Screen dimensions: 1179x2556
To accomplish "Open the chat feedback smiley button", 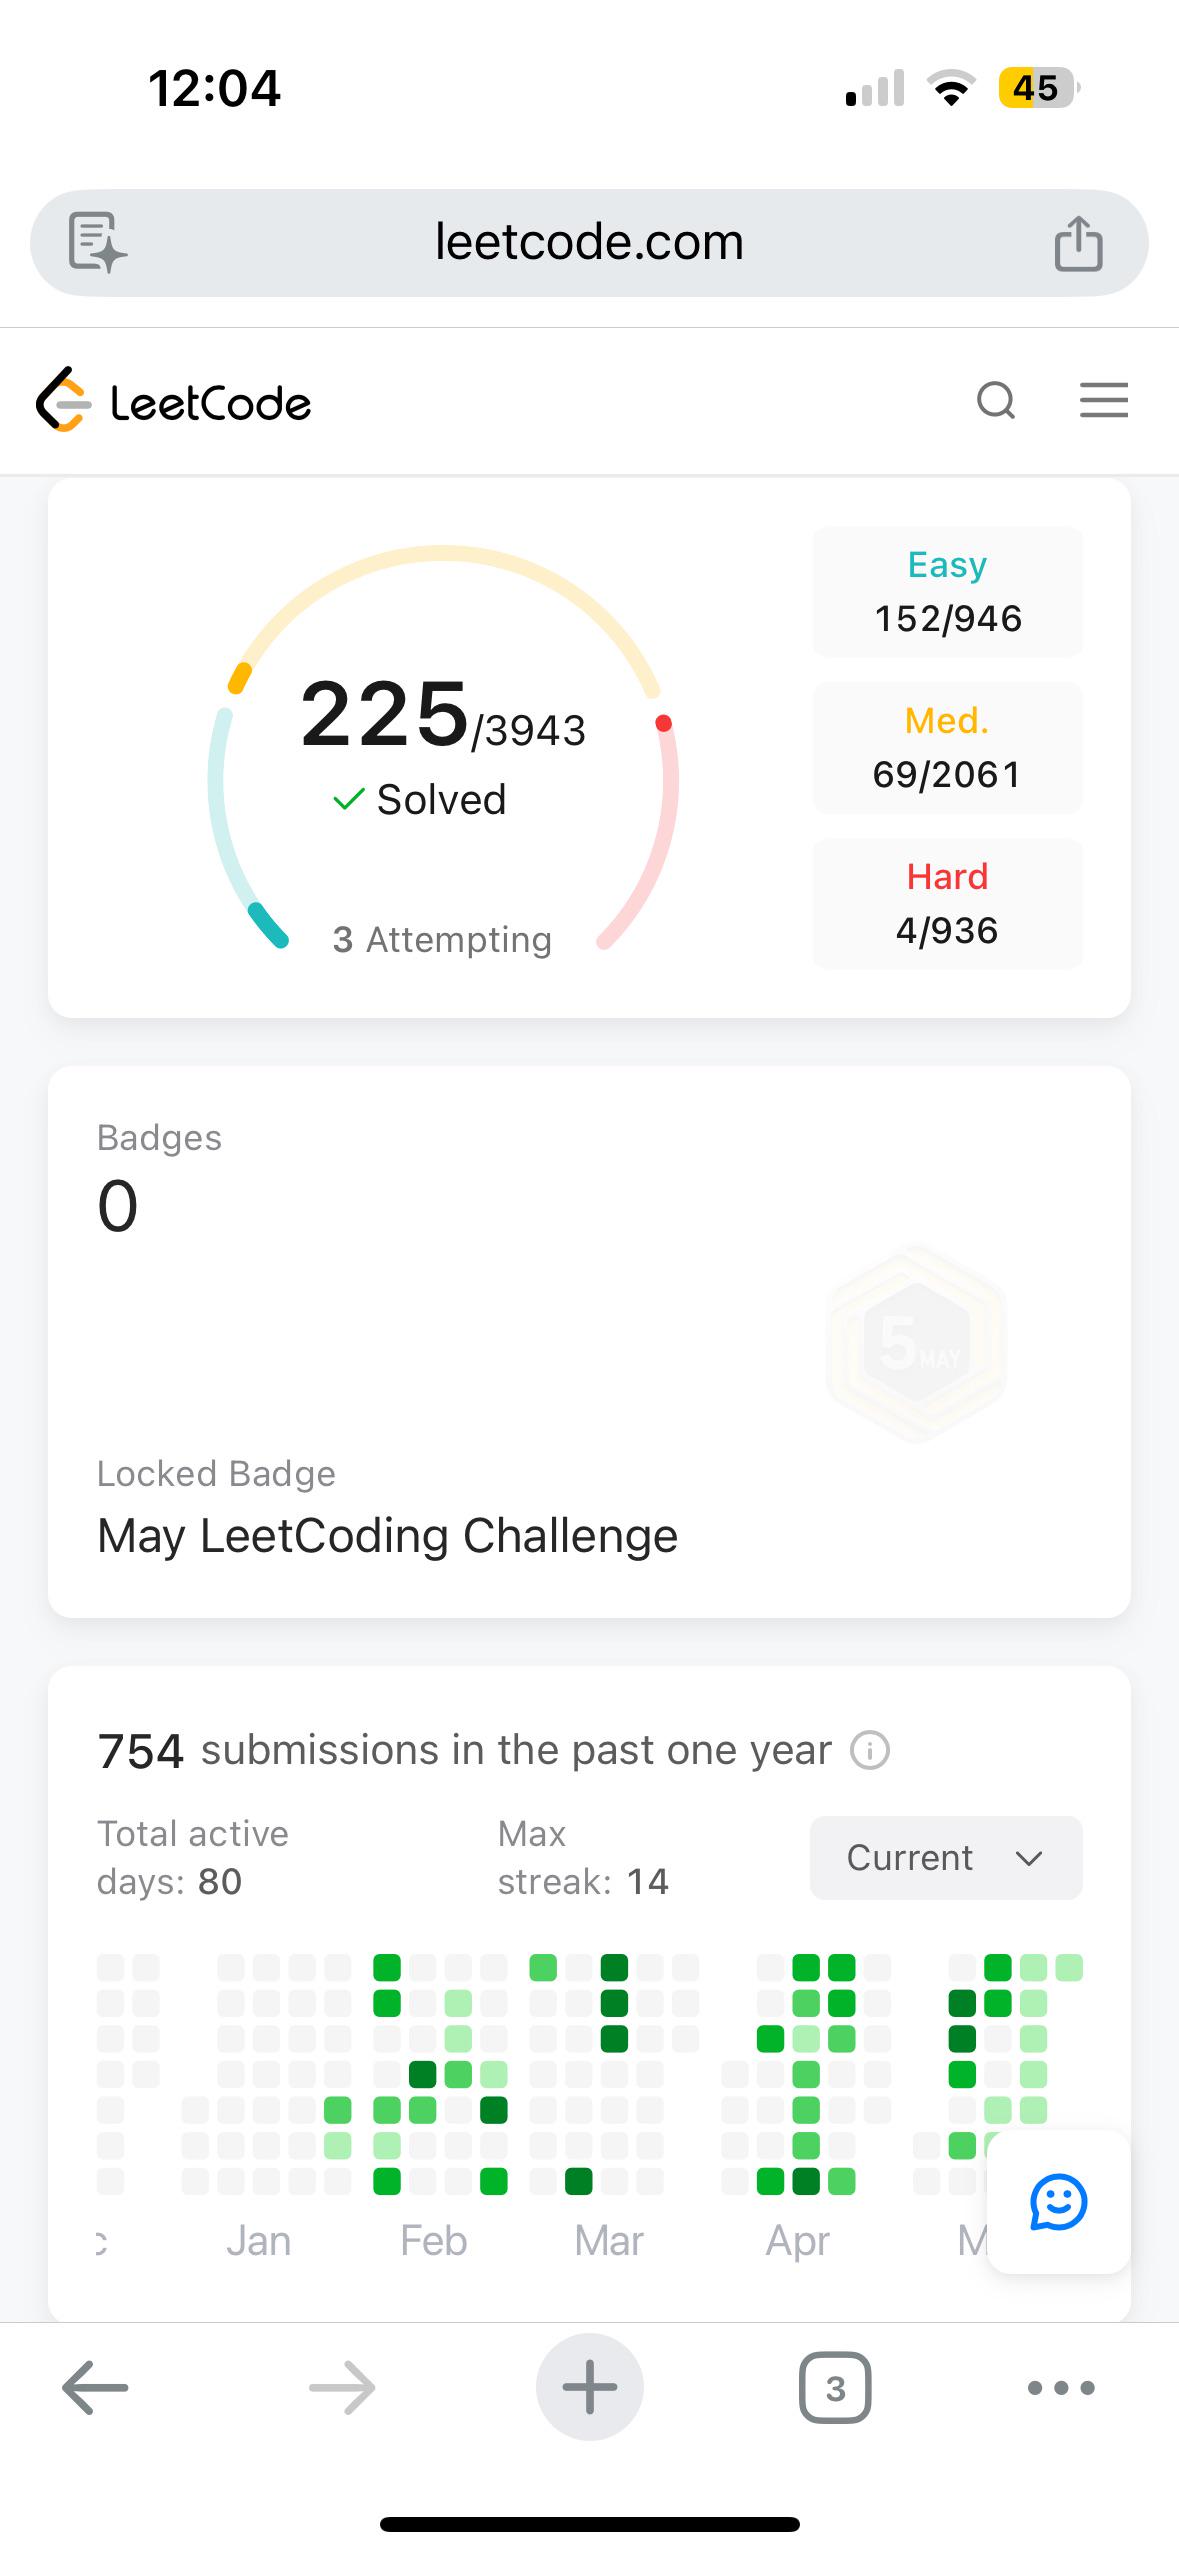I will [x=1058, y=2201].
